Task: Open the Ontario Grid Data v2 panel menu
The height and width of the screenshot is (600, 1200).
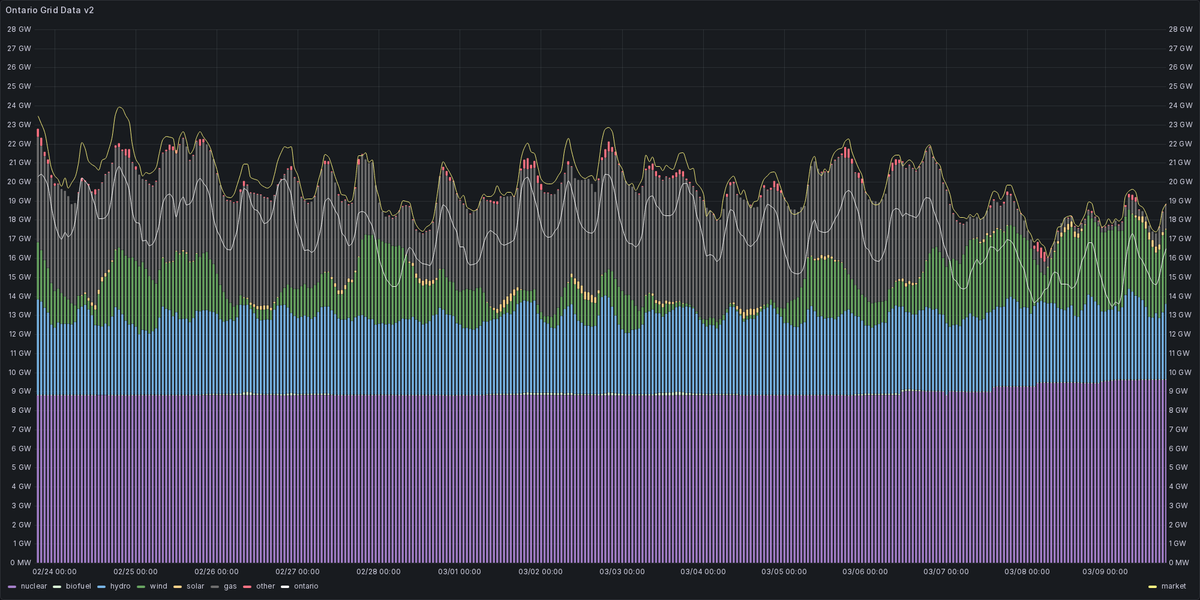Action: 48,12
